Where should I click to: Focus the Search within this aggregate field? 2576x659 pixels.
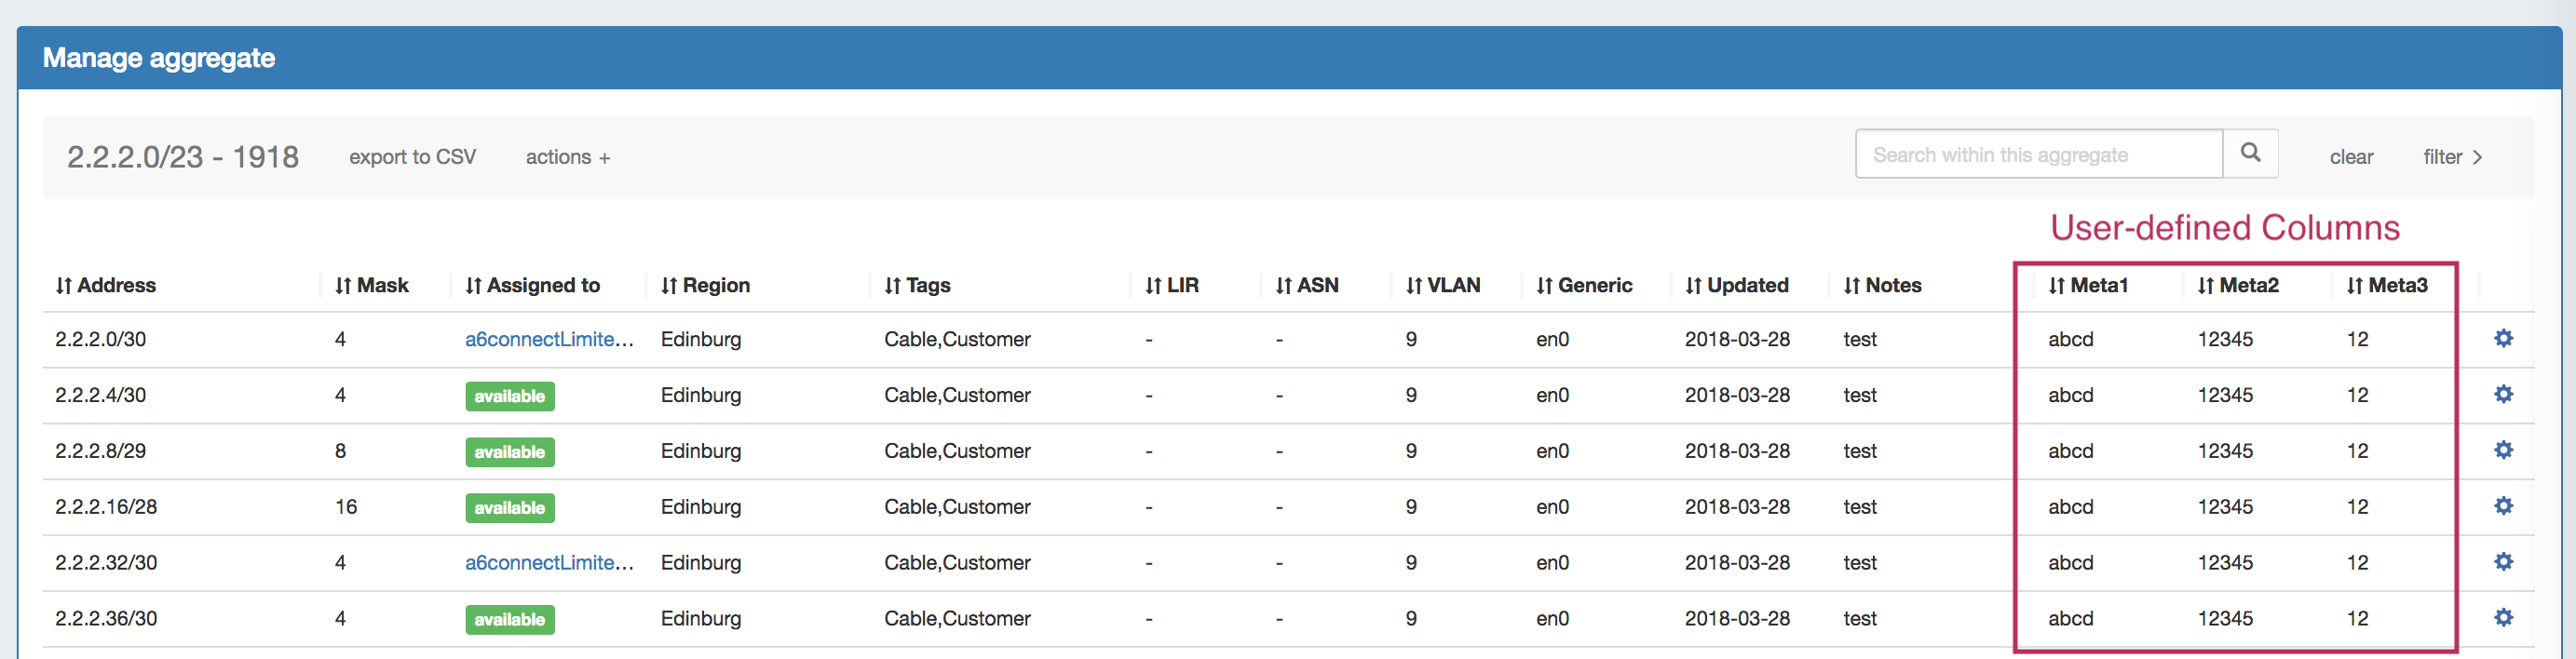(2037, 154)
